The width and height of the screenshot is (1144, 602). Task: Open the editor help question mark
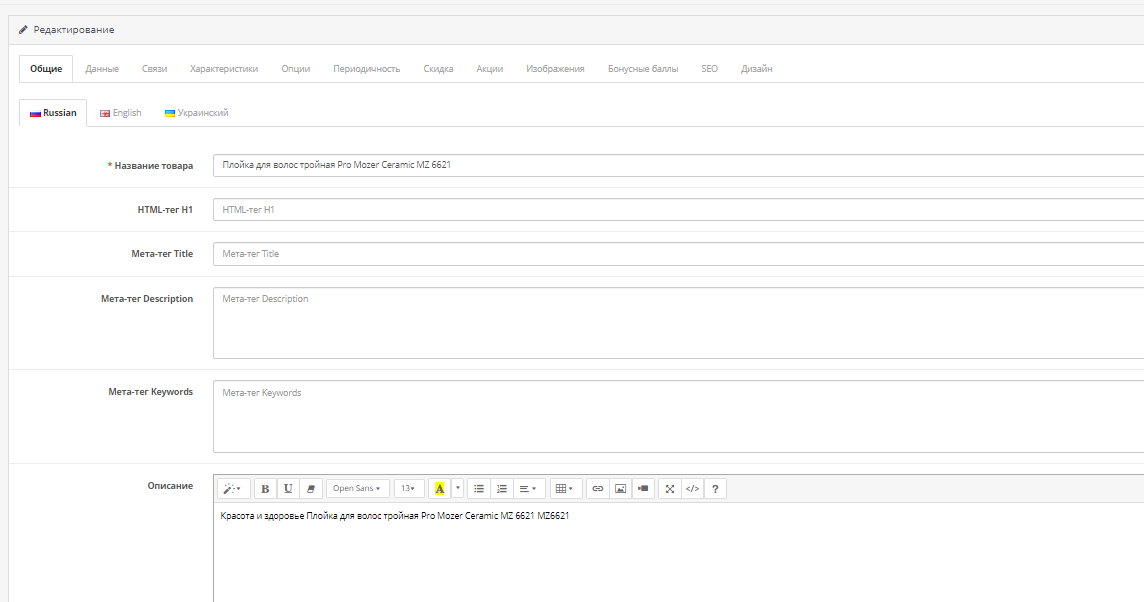point(715,489)
